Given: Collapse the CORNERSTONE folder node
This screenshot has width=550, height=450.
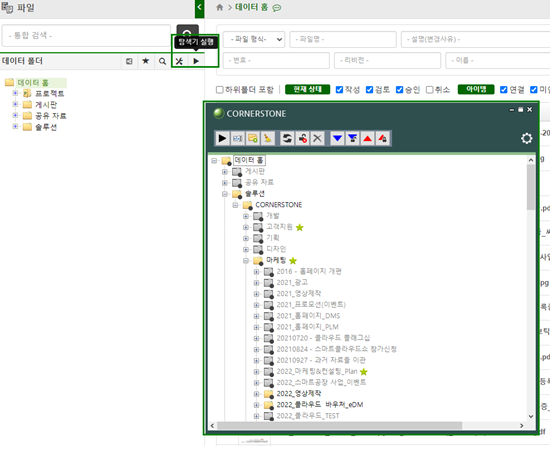Looking at the screenshot, I should 235,205.
